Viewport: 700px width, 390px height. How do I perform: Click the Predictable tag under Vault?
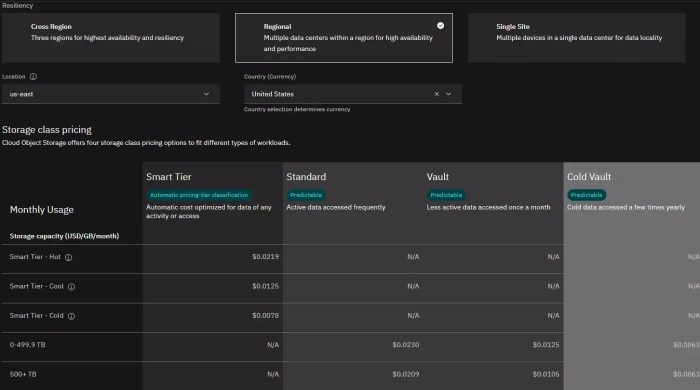point(446,195)
